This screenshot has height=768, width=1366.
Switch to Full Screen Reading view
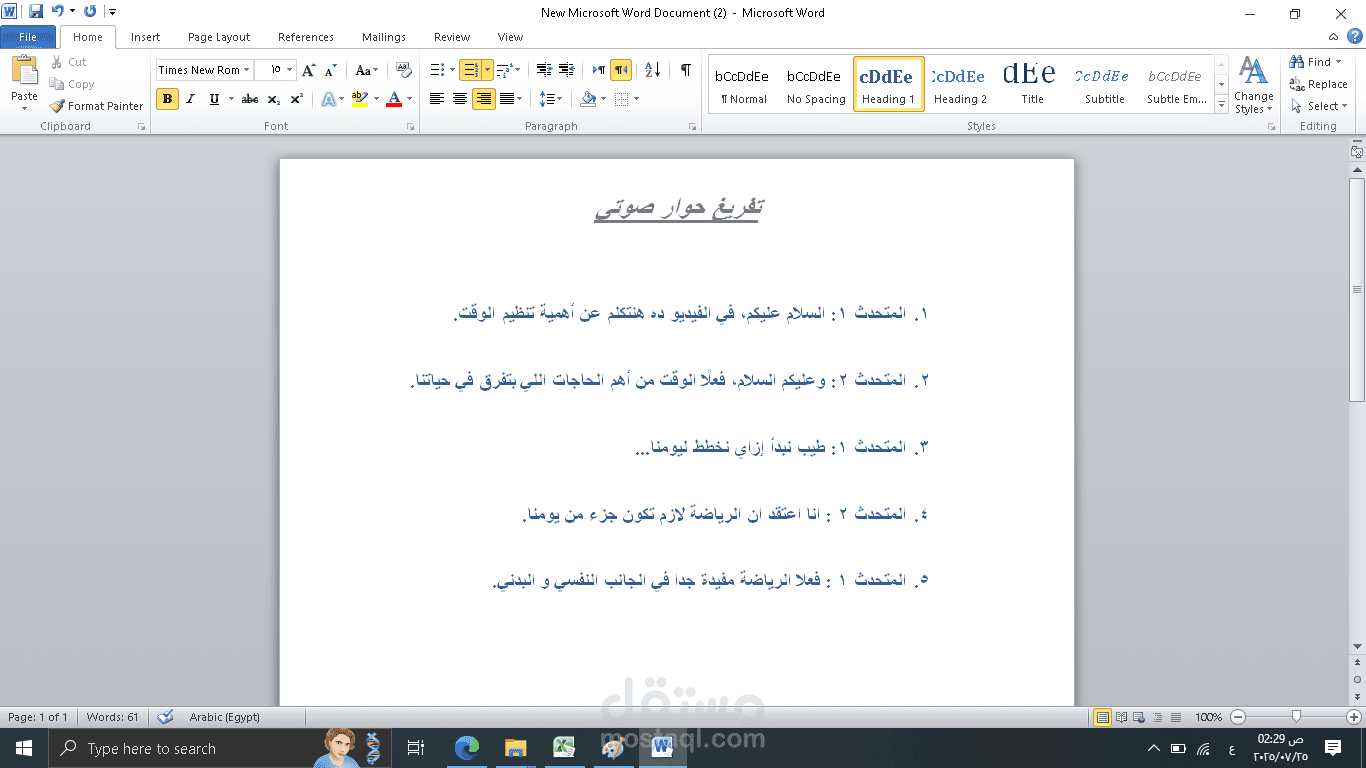click(x=1121, y=717)
